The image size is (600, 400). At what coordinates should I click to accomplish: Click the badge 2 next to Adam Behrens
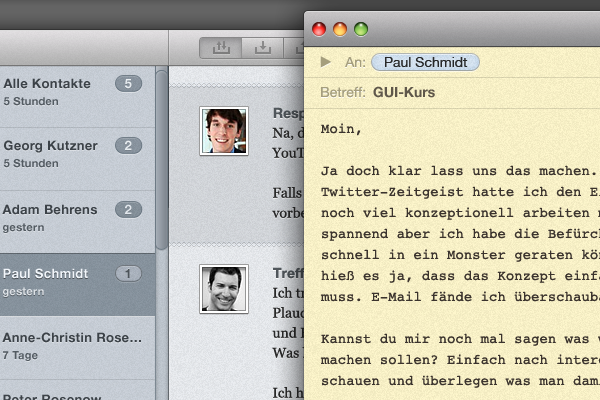[128, 209]
